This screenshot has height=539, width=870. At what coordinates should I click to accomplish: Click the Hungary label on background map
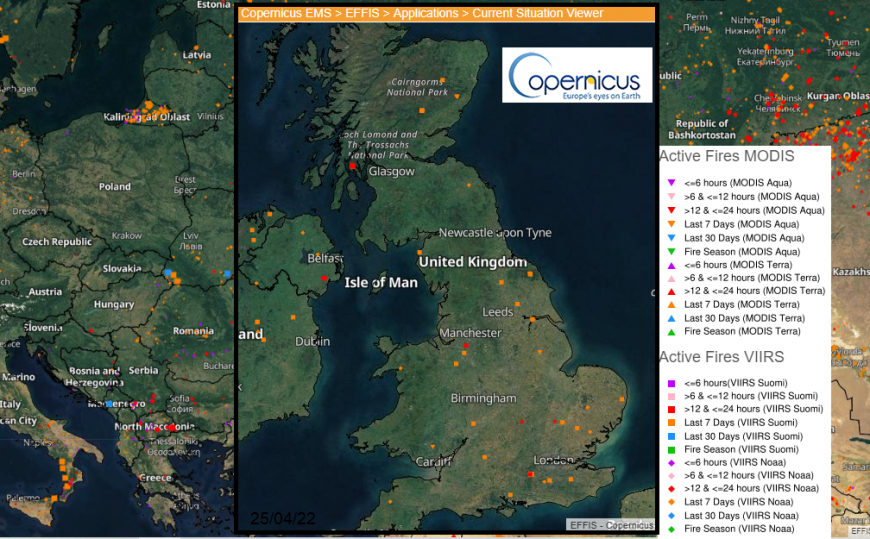[114, 305]
